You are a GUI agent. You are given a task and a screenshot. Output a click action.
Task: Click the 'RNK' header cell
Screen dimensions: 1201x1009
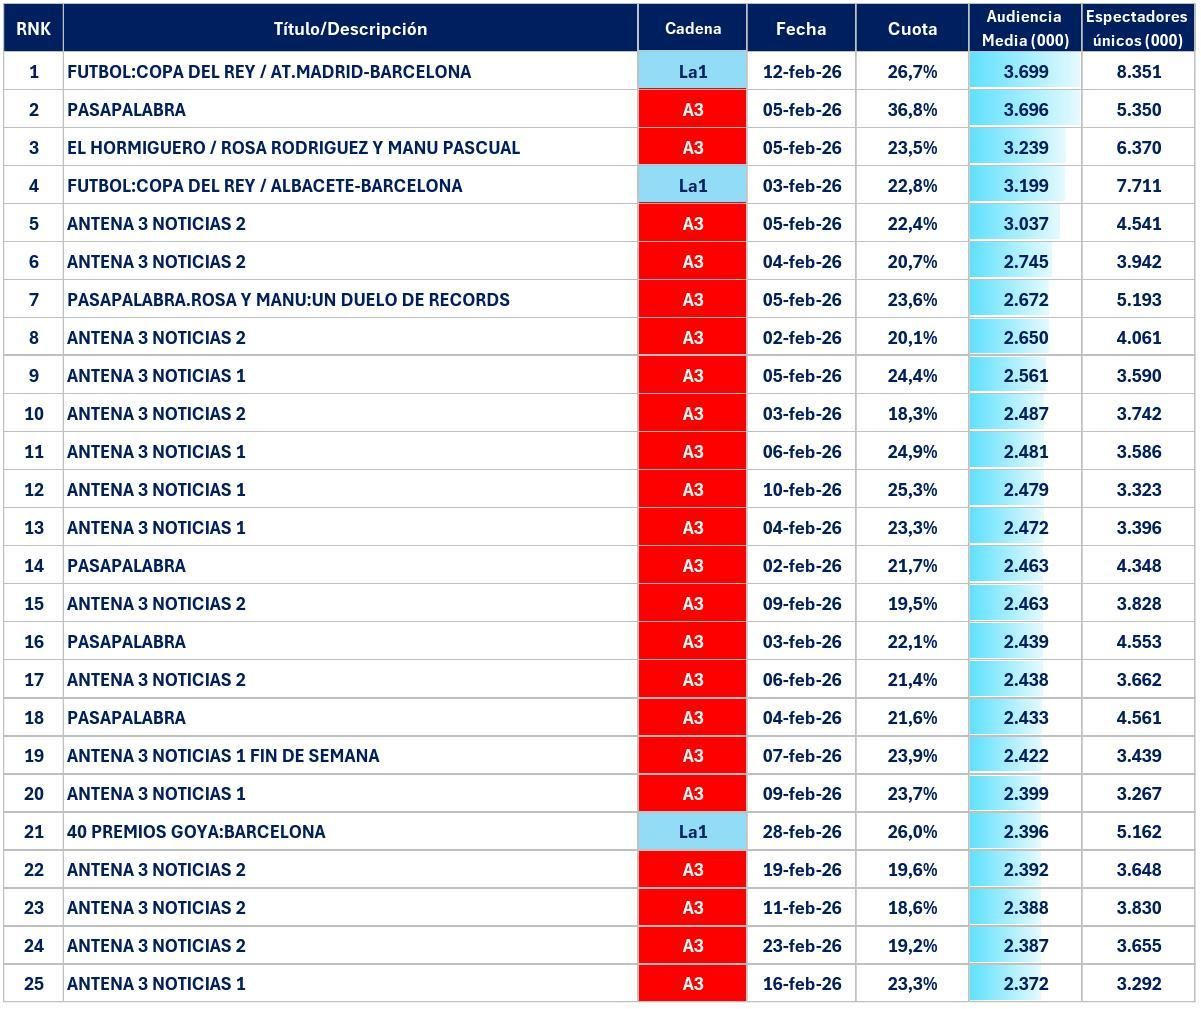coord(33,29)
